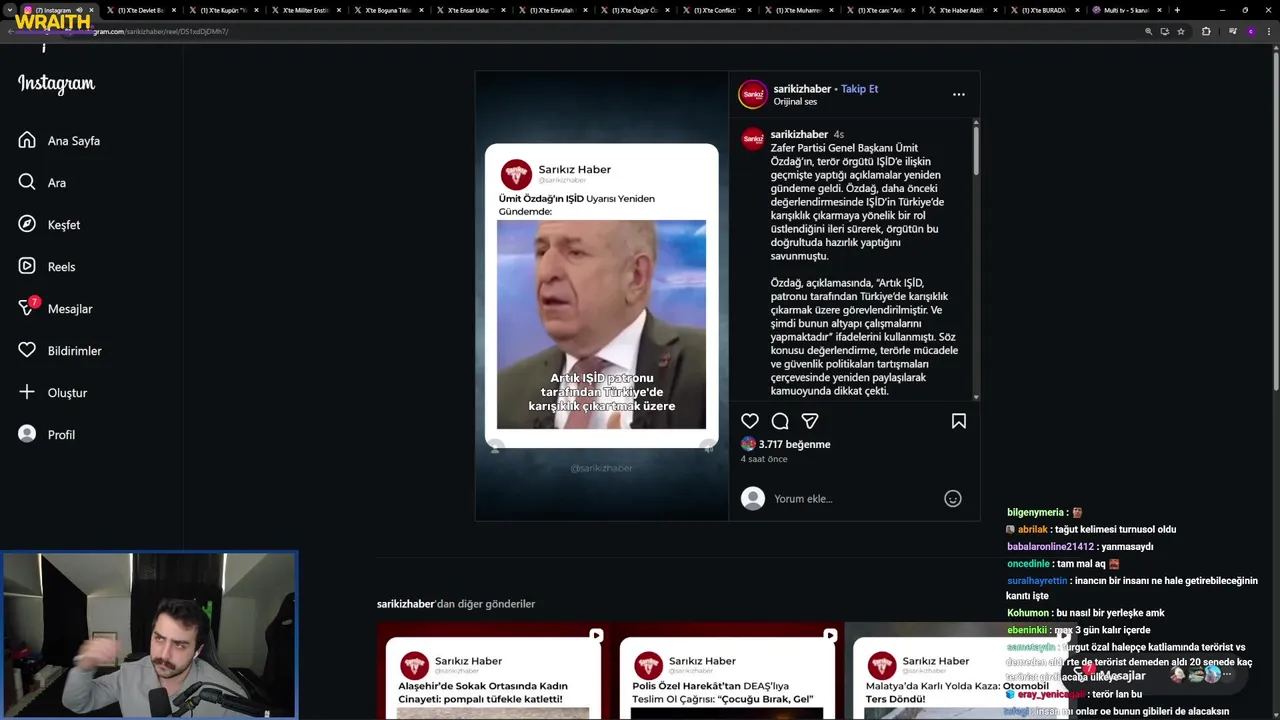Like the post with heart icon
1280x720 pixels.
[750, 421]
